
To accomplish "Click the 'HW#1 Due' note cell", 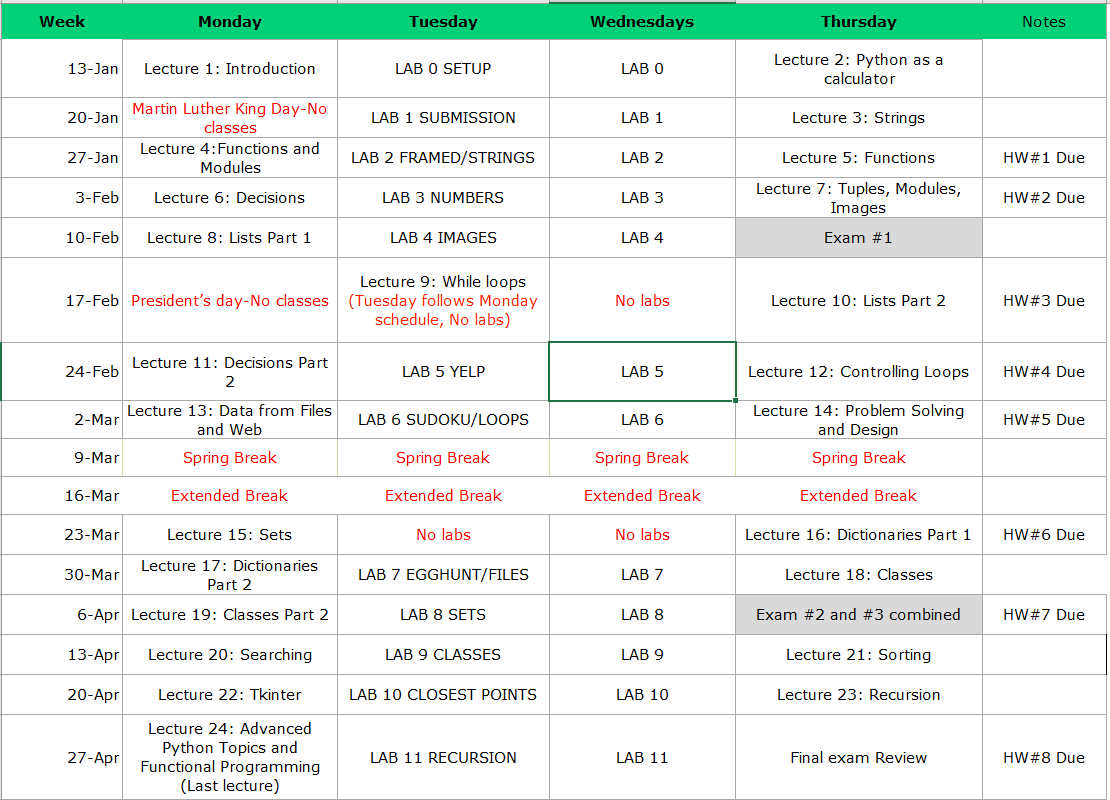I will 1043,158.
